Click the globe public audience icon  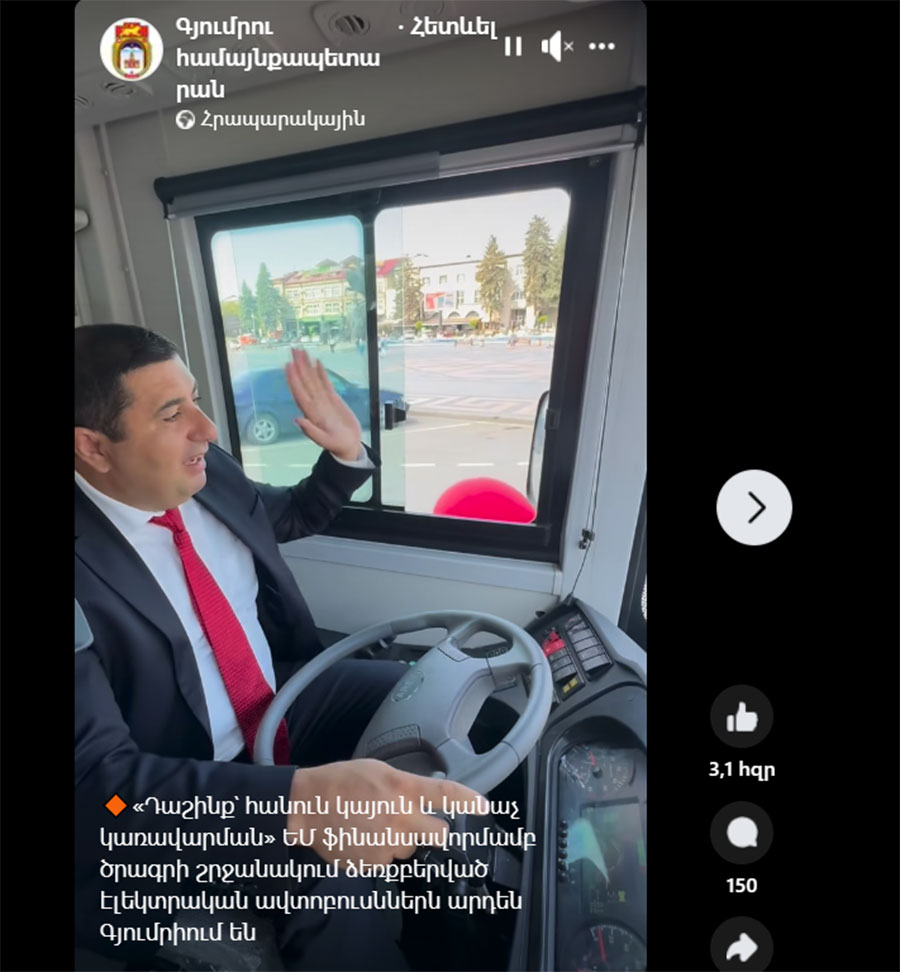pyautogui.click(x=185, y=119)
